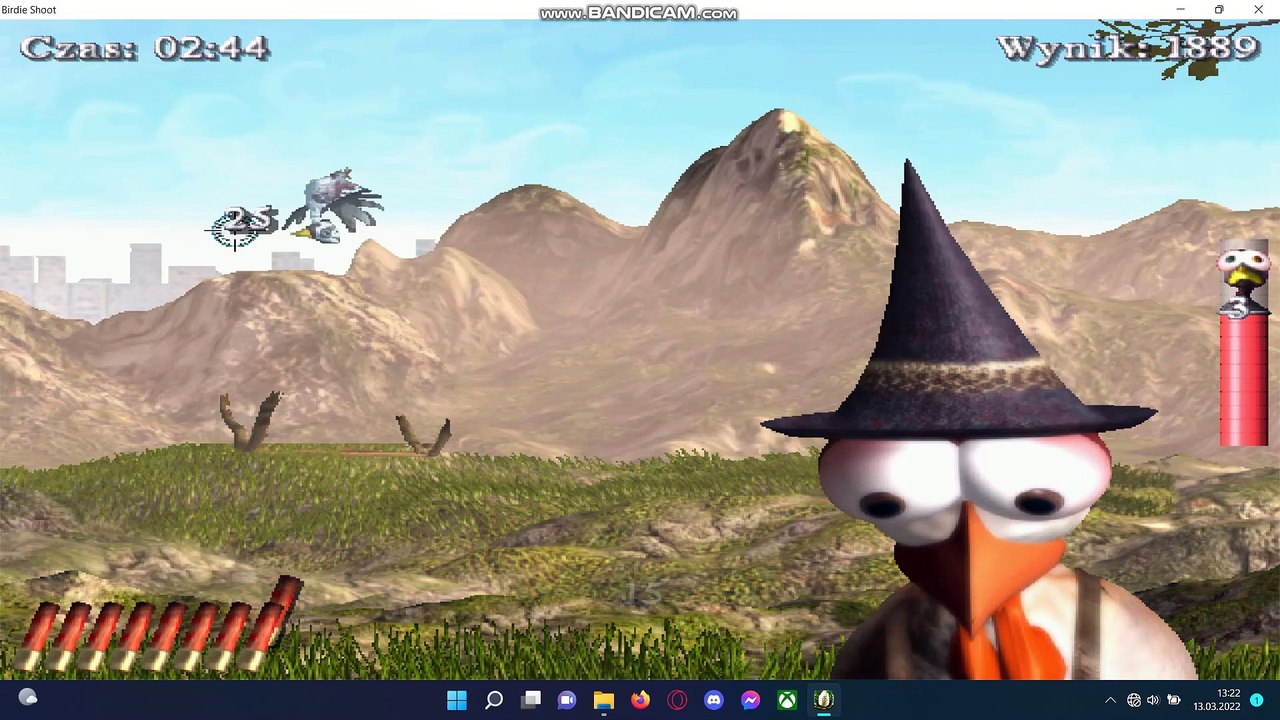The width and height of the screenshot is (1280, 720).
Task: Open the clock and calendar flyout
Action: (1216, 700)
